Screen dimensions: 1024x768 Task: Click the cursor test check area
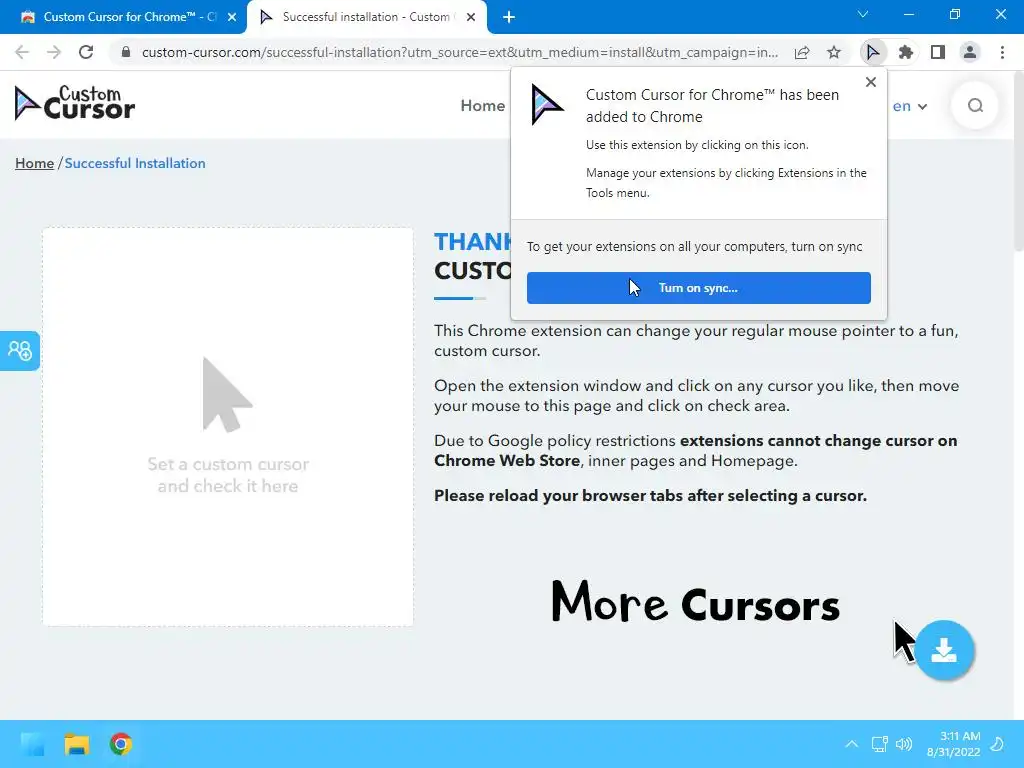coord(228,426)
